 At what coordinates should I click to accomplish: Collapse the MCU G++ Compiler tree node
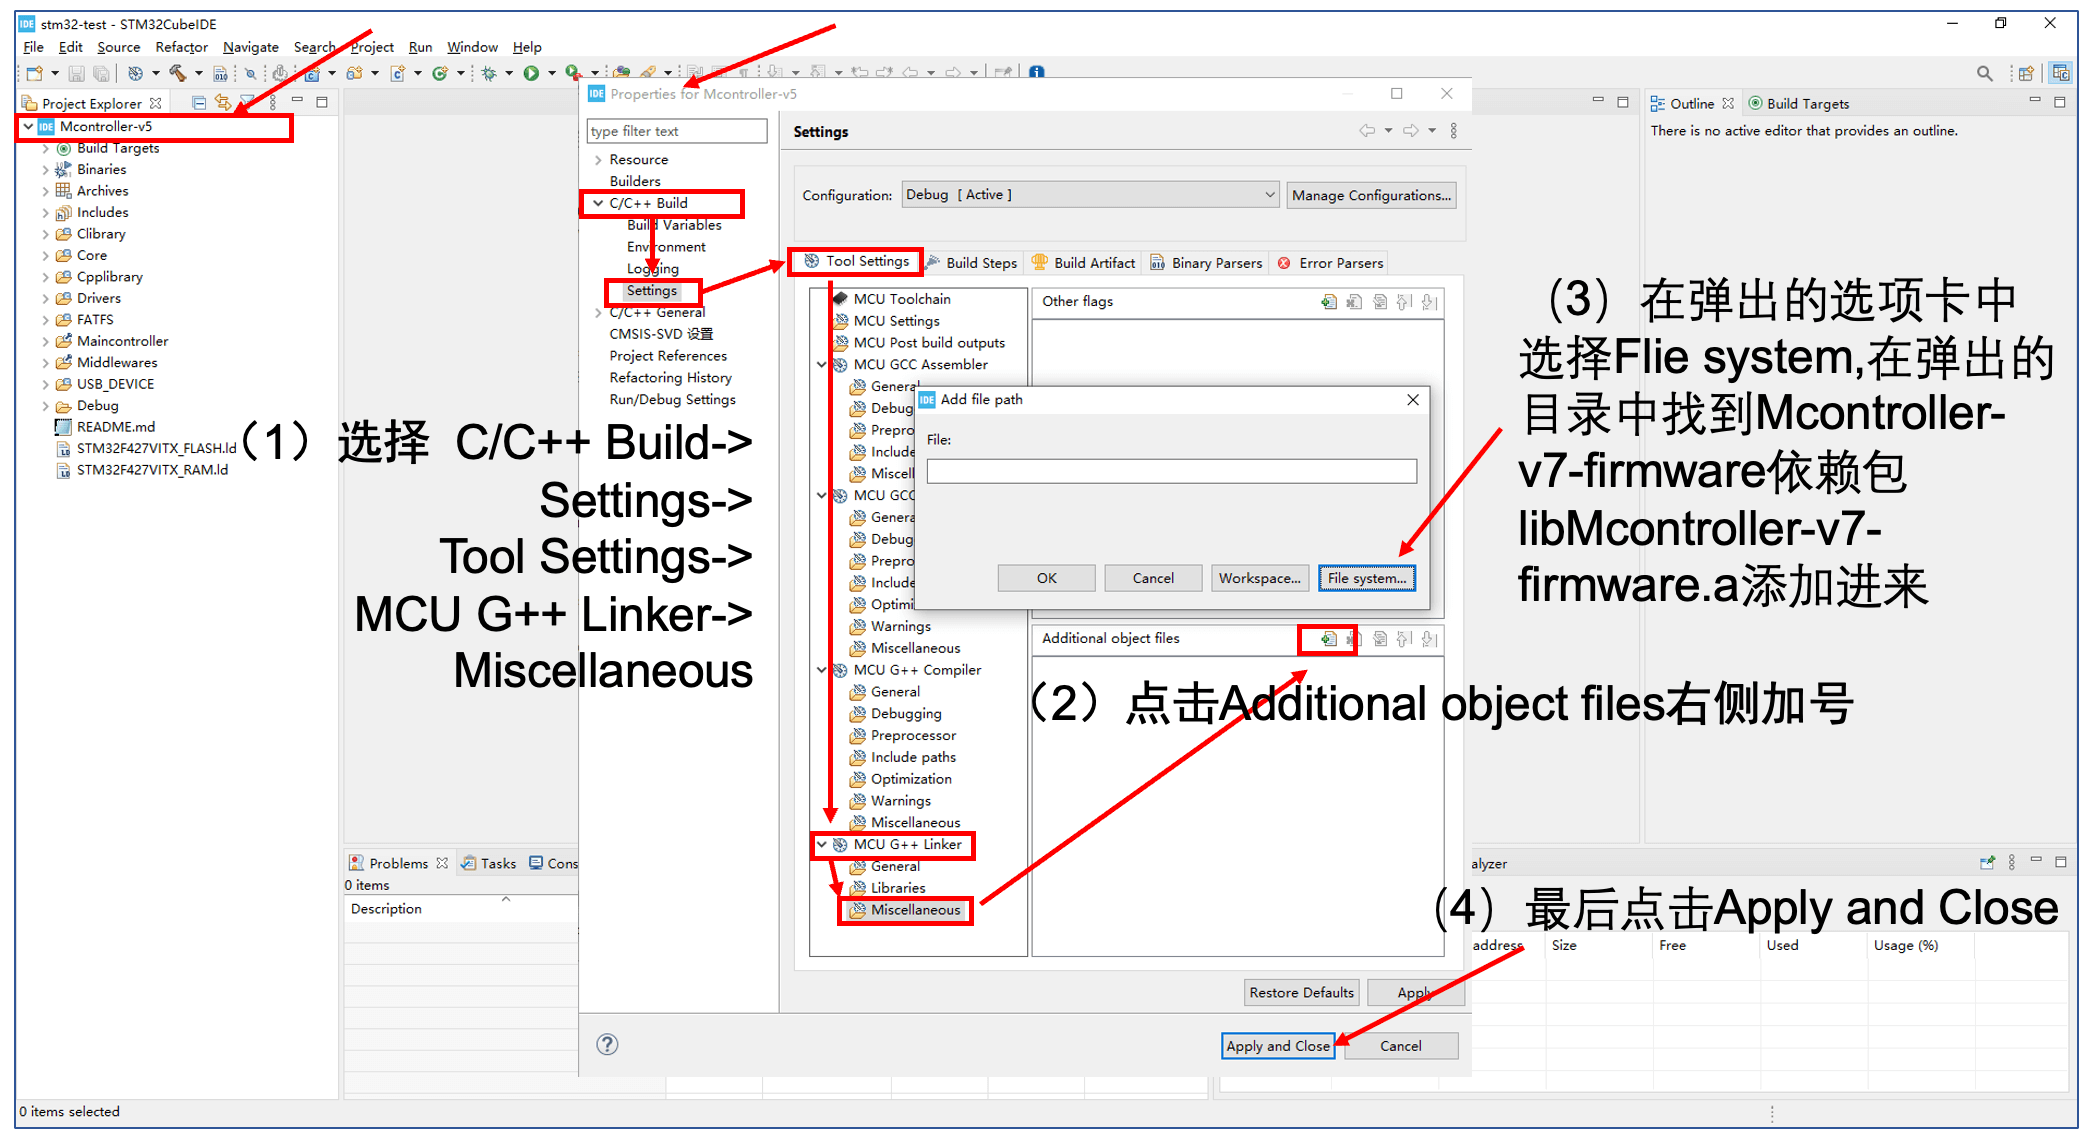[822, 670]
